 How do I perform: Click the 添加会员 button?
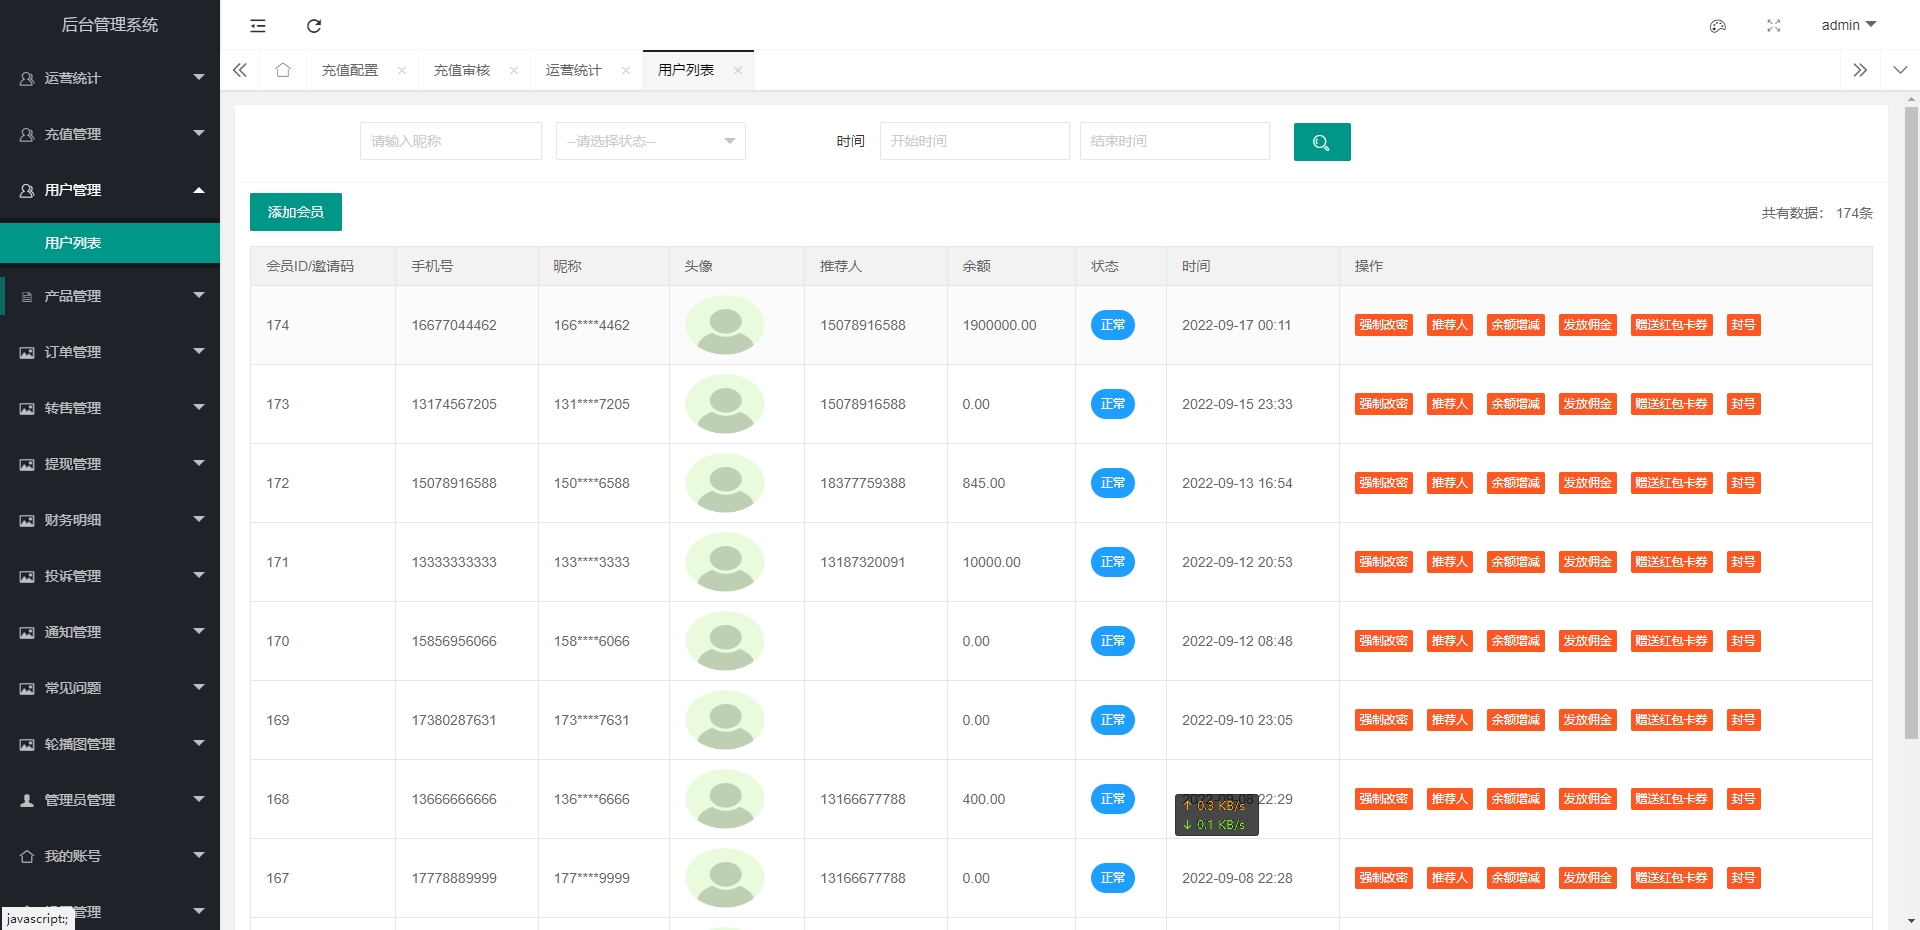coord(296,212)
